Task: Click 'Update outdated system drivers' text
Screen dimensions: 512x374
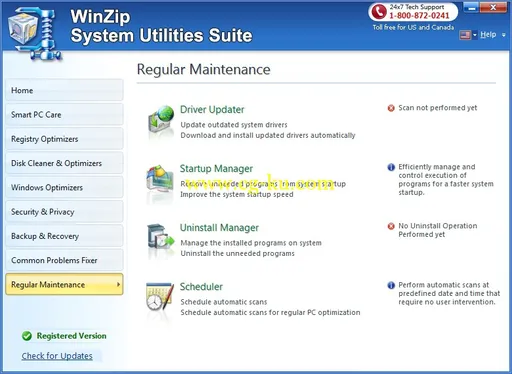Action: pos(234,125)
